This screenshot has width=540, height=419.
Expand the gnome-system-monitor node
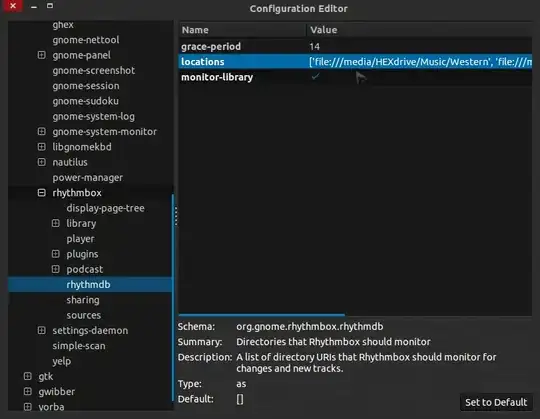(x=42, y=132)
